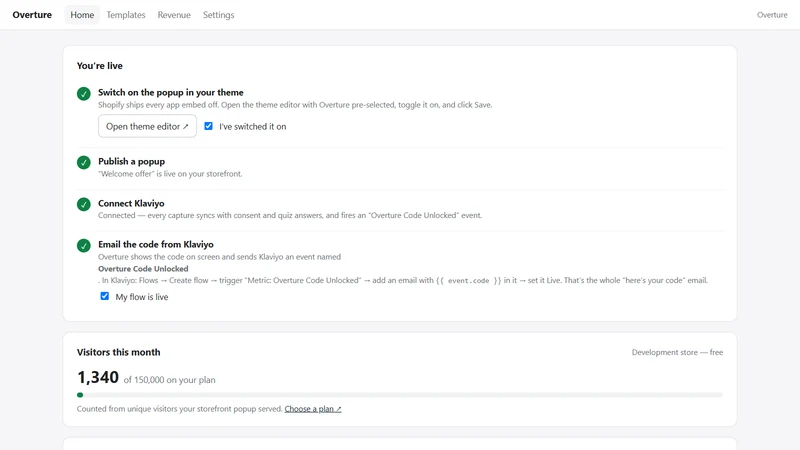Click green checkmark beside Email the code from Klaviyo
This screenshot has width=800, height=450.
(x=84, y=245)
